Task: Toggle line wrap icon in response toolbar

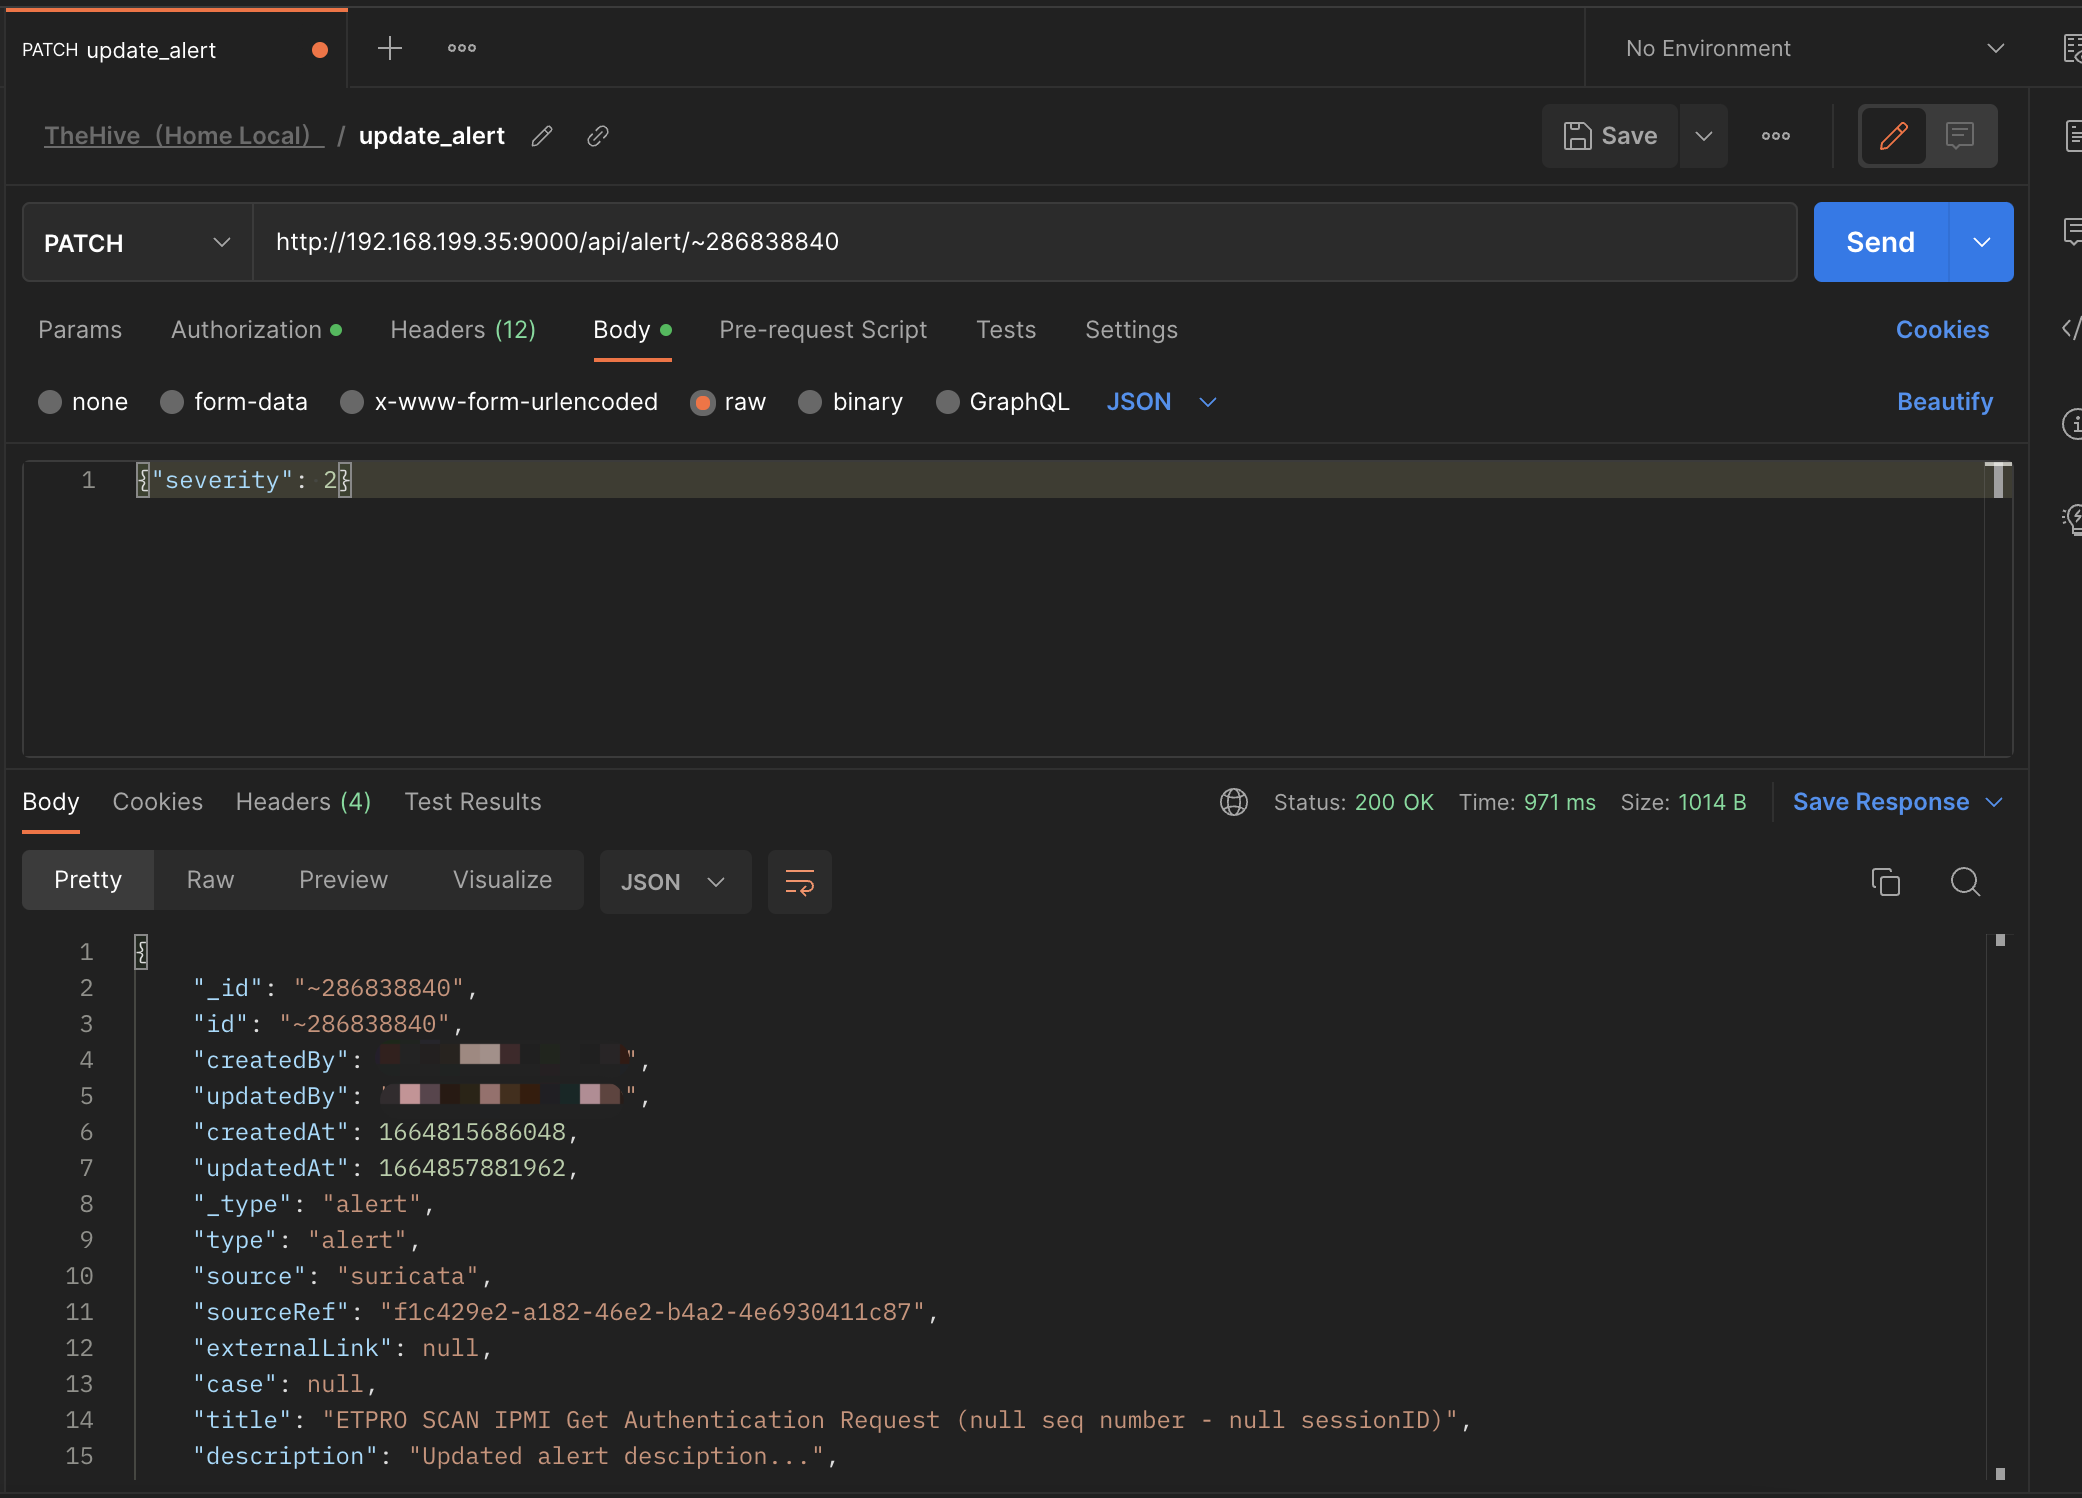Action: pyautogui.click(x=800, y=882)
